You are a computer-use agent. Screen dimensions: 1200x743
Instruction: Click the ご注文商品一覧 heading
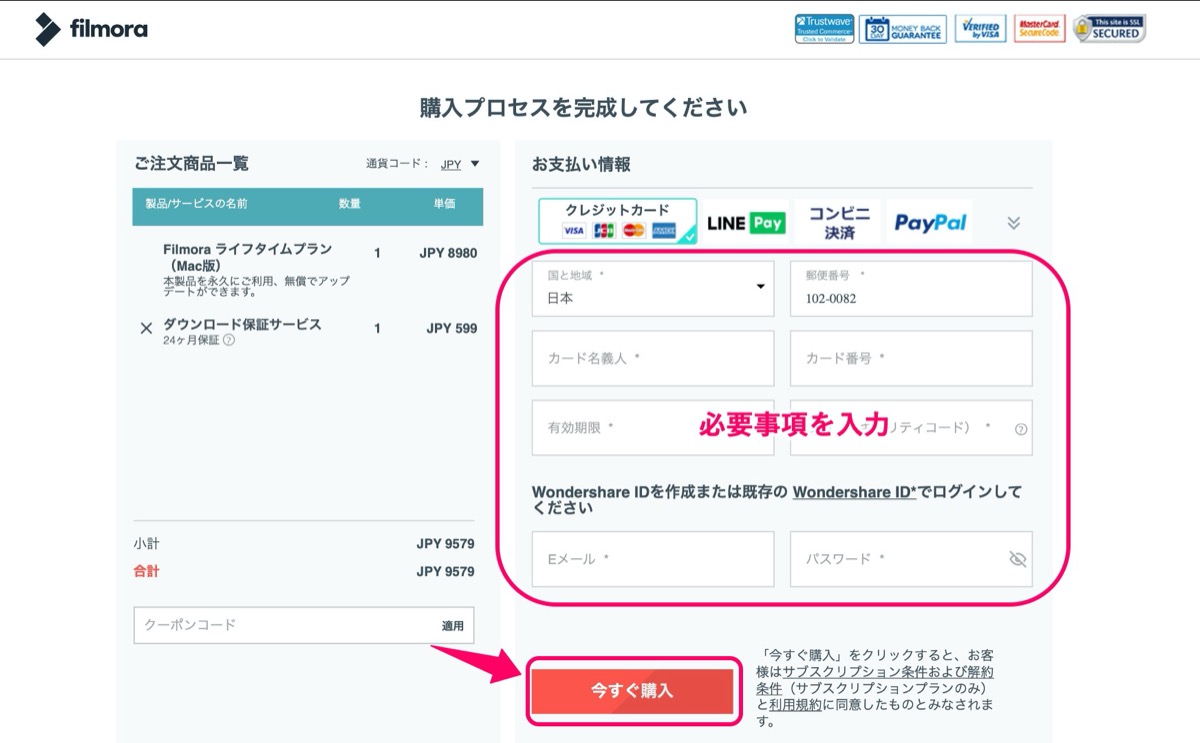pyautogui.click(x=191, y=163)
